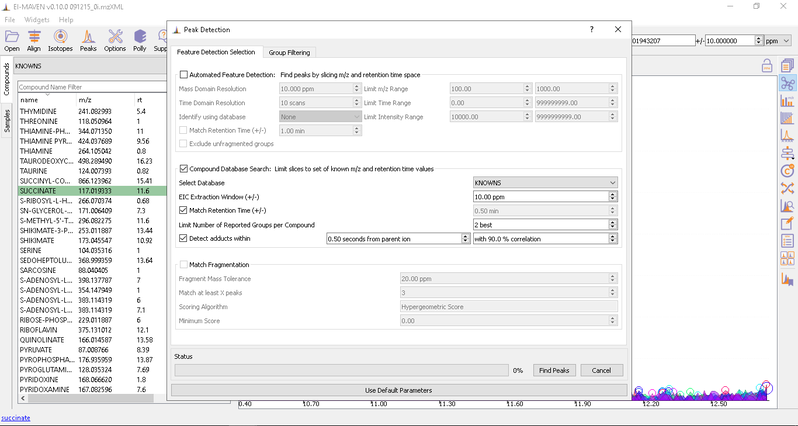Open the File menu
The height and width of the screenshot is (426, 798).
(10, 20)
